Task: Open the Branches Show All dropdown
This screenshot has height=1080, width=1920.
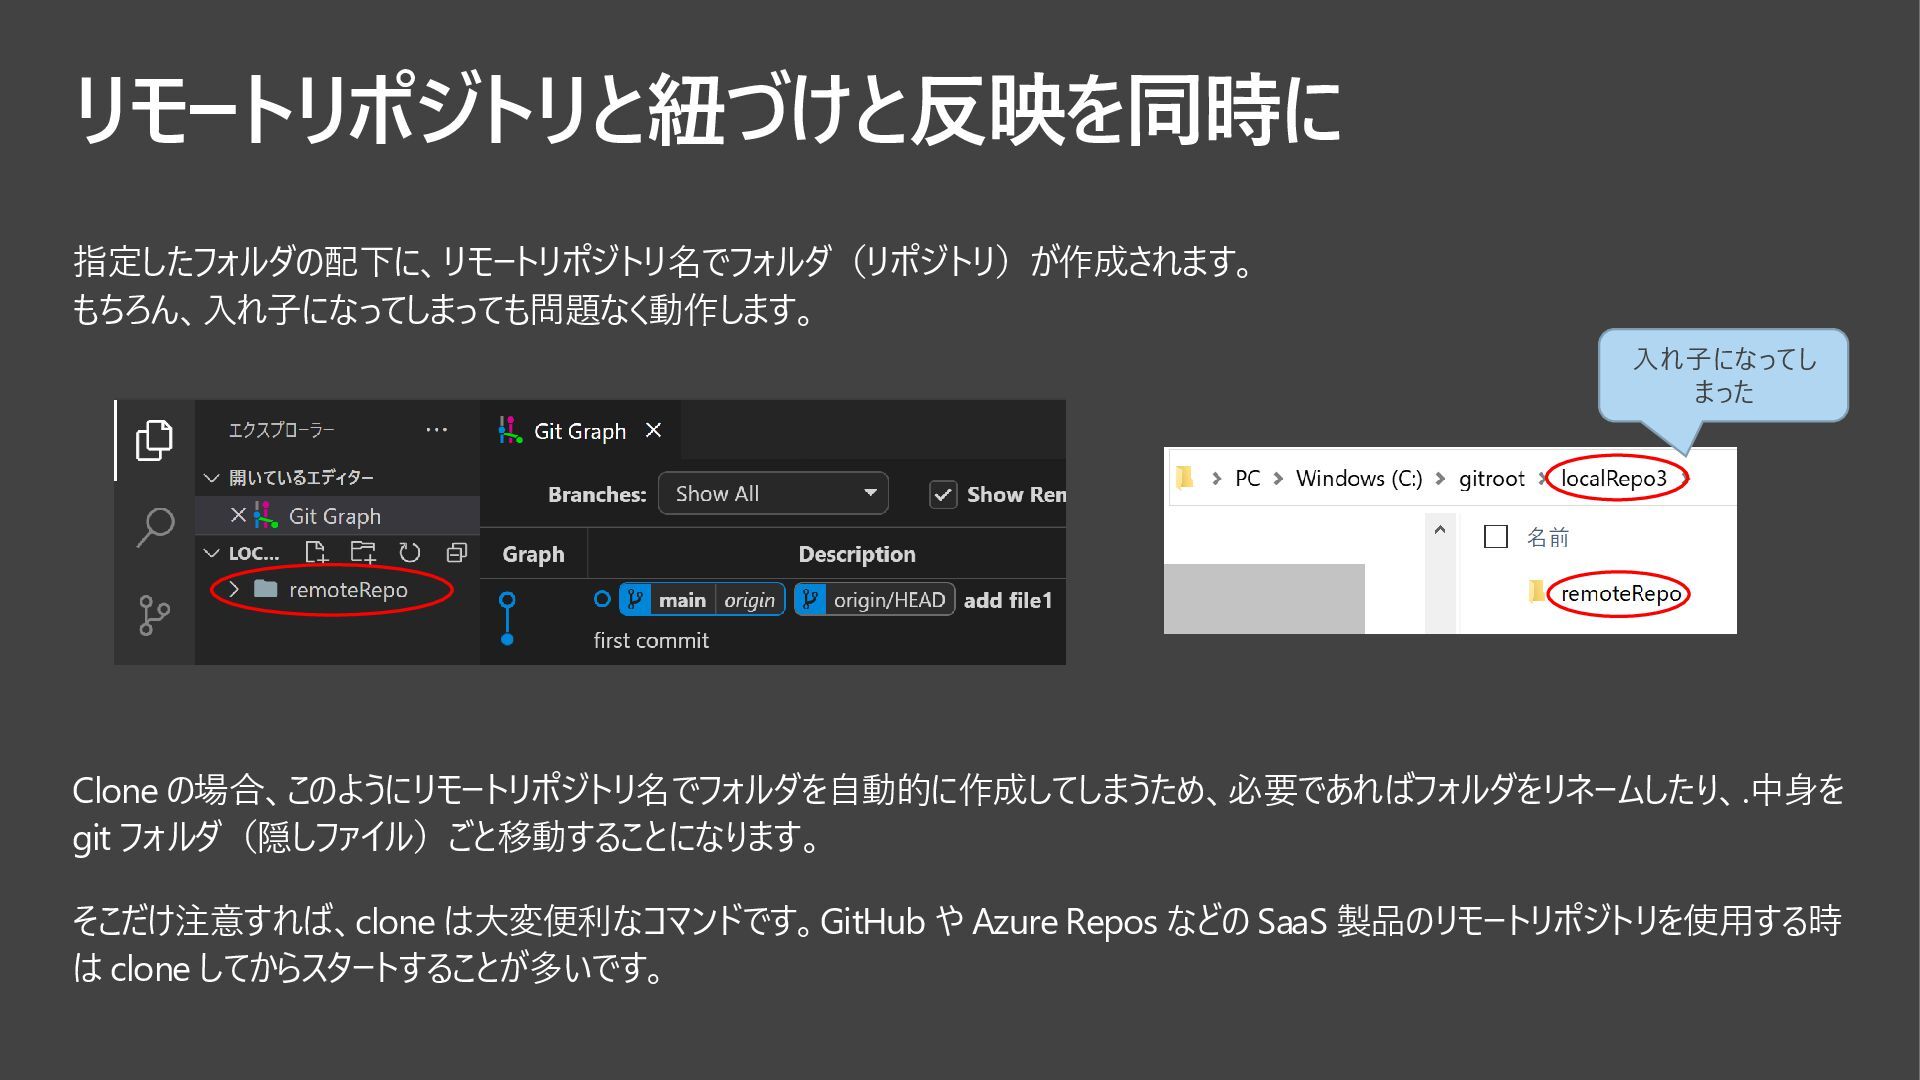Action: (773, 494)
